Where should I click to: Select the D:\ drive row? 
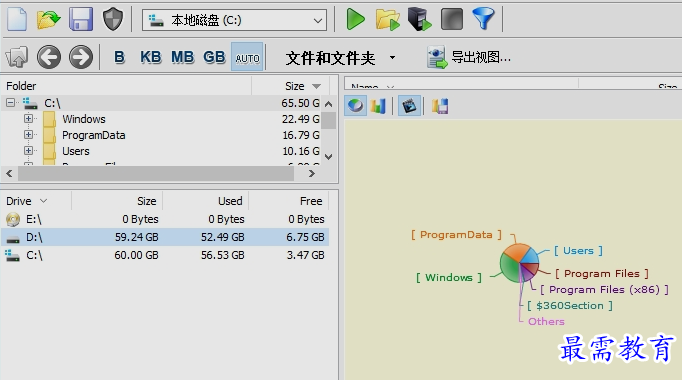coord(165,237)
